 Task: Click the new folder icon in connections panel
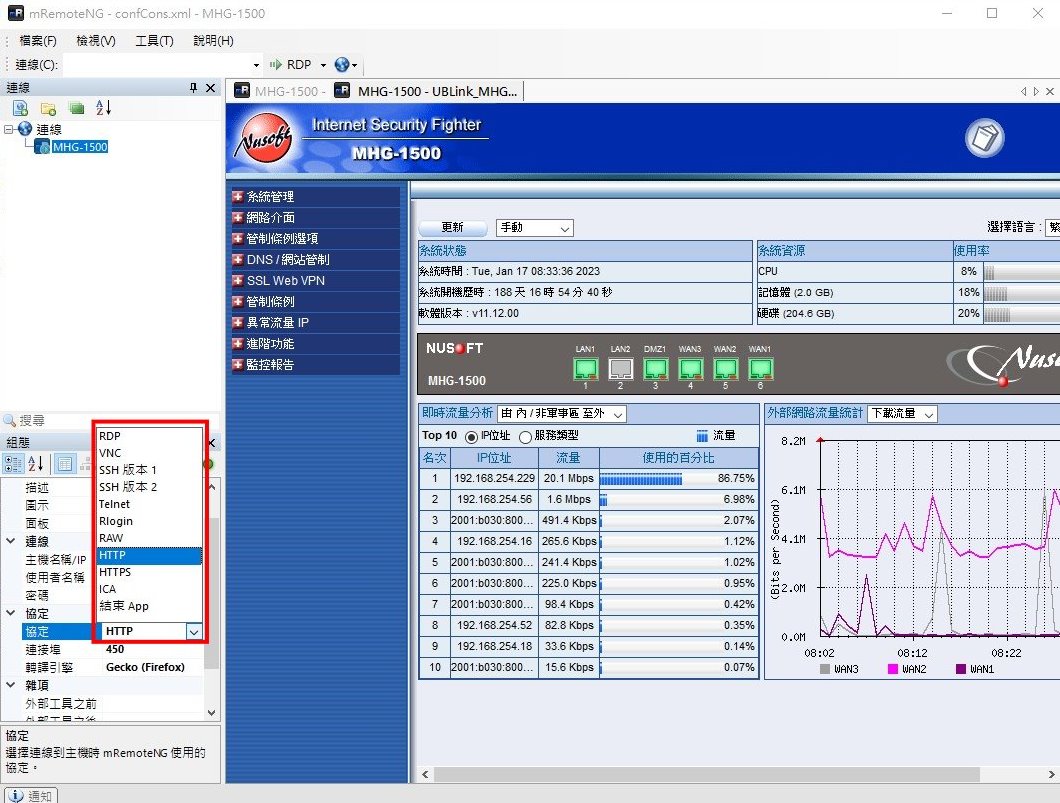pos(48,108)
